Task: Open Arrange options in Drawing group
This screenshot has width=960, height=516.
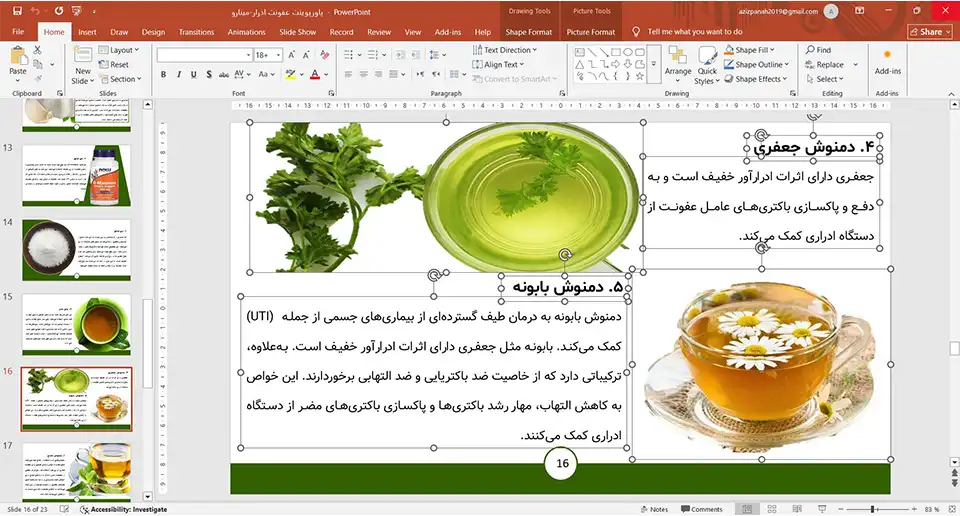Action: coord(678,64)
